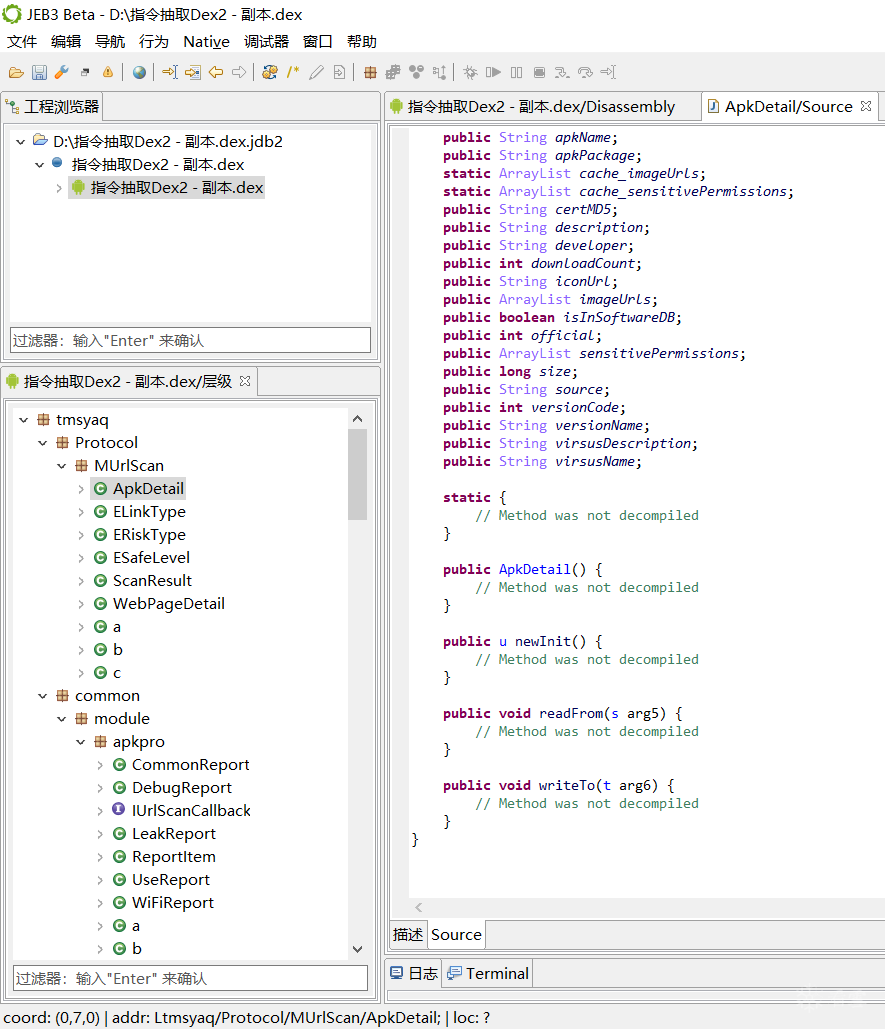Switch to the Disassembly tab
Viewport: 885px width, 1029px height.
pos(541,106)
